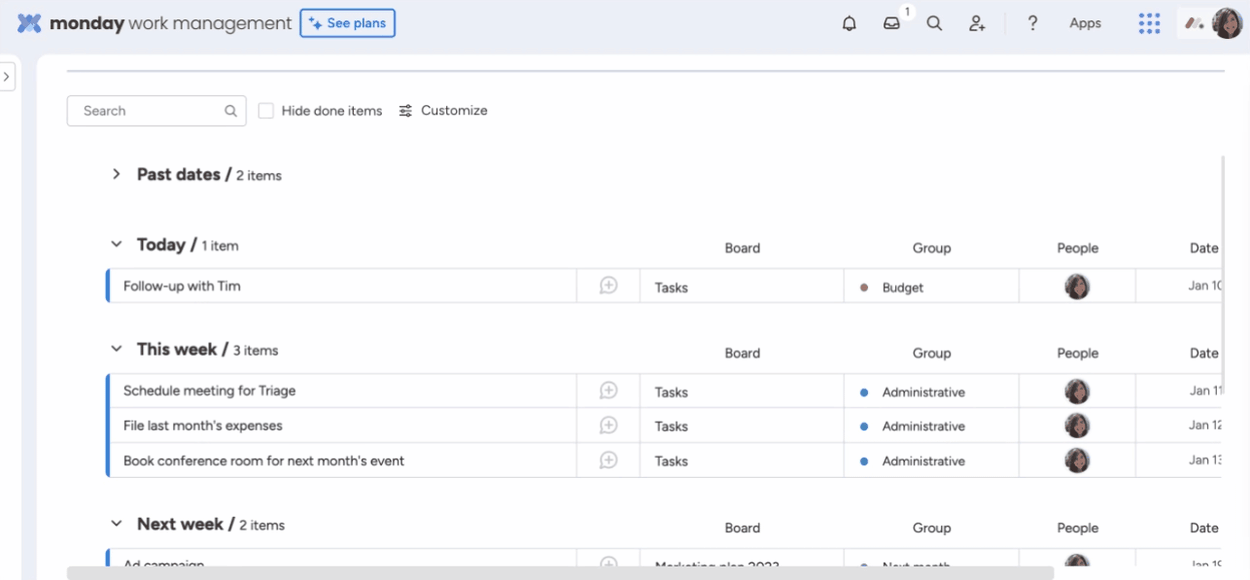Open the products switcher grid icon

click(x=1149, y=24)
